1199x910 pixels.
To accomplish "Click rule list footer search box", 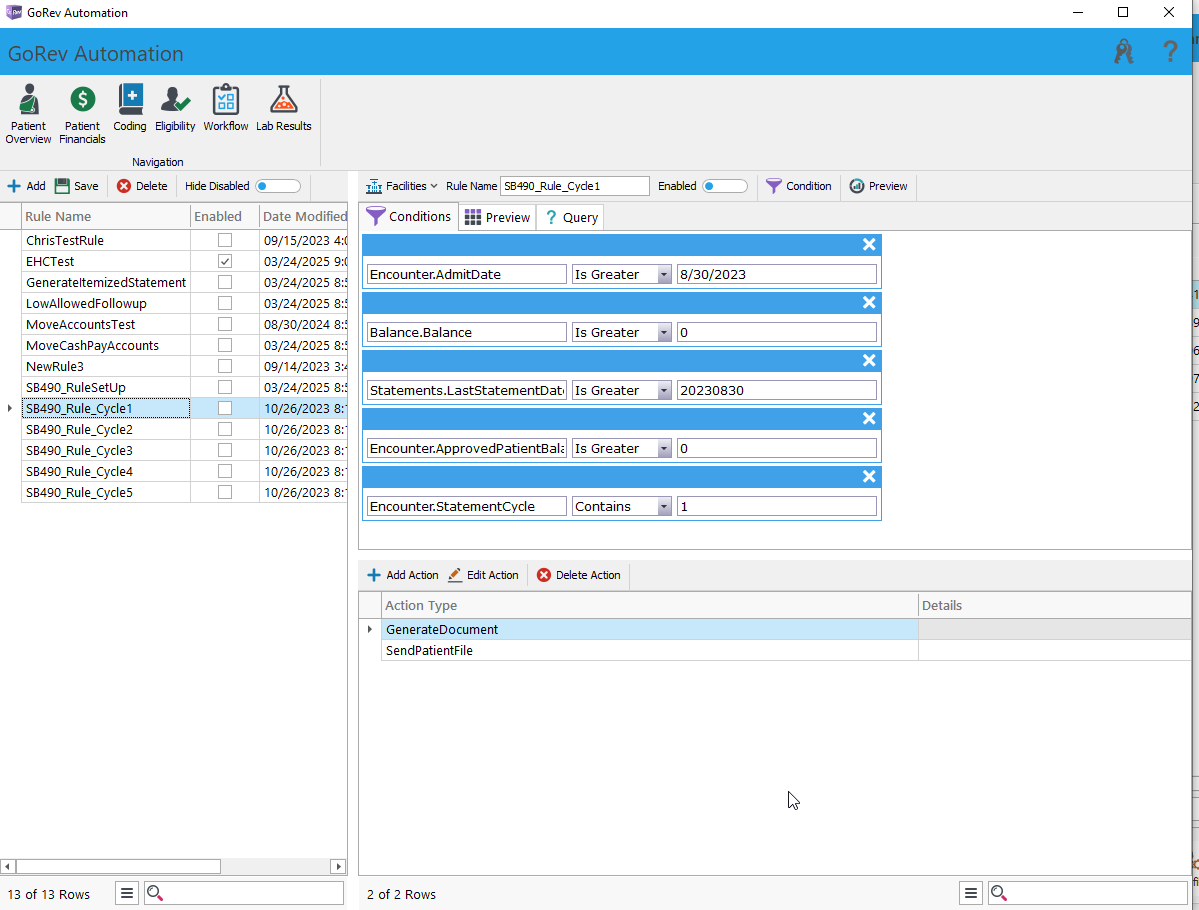I will [244, 893].
